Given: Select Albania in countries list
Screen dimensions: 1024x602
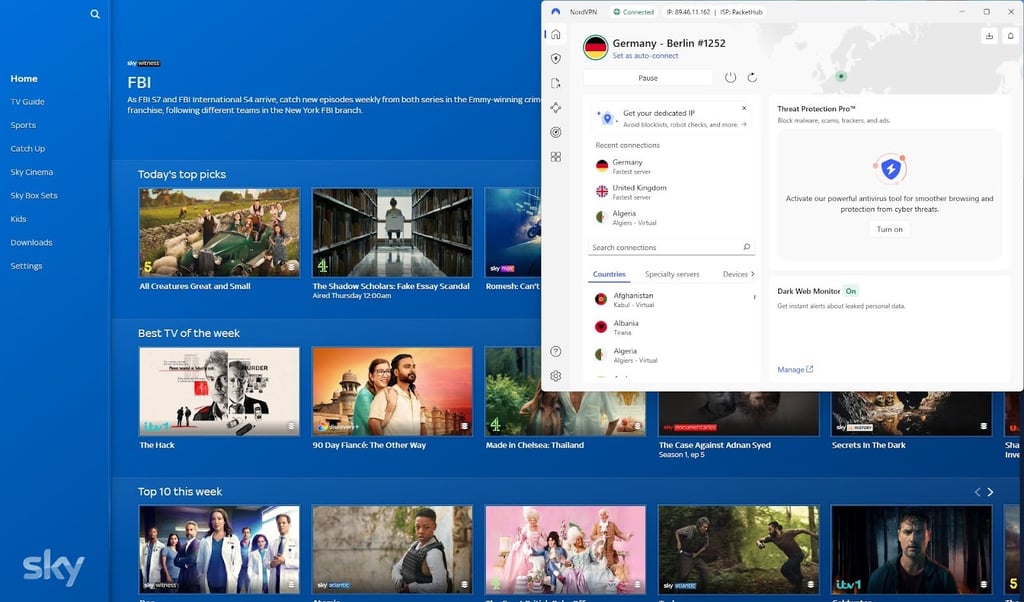Looking at the screenshot, I should click(671, 327).
